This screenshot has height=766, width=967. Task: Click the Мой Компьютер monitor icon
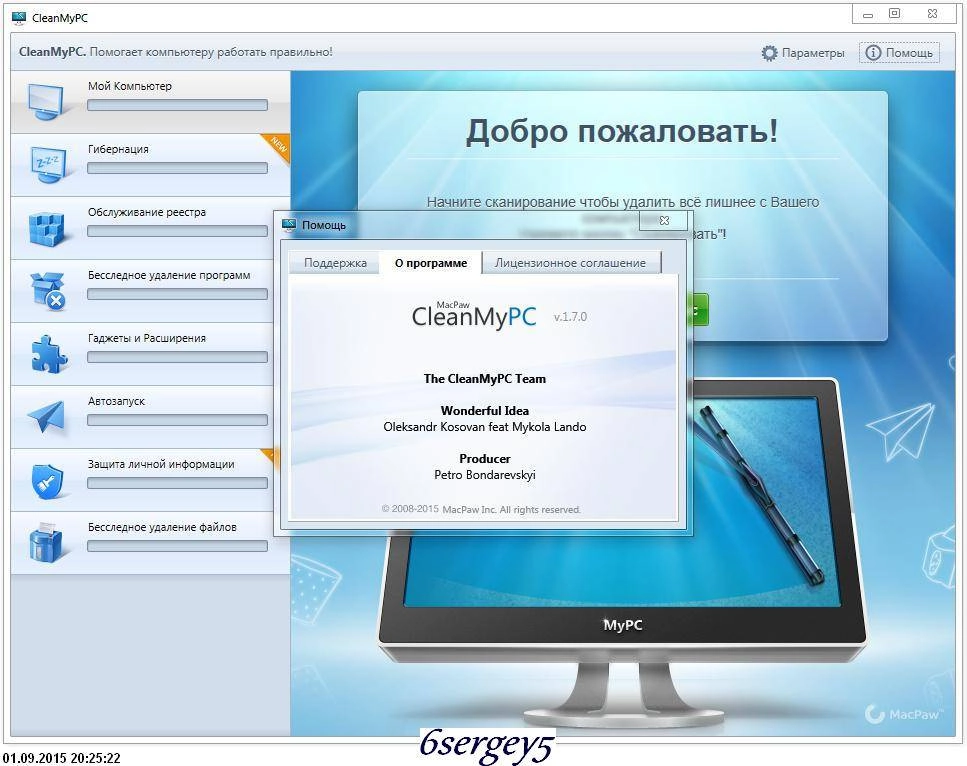point(46,102)
